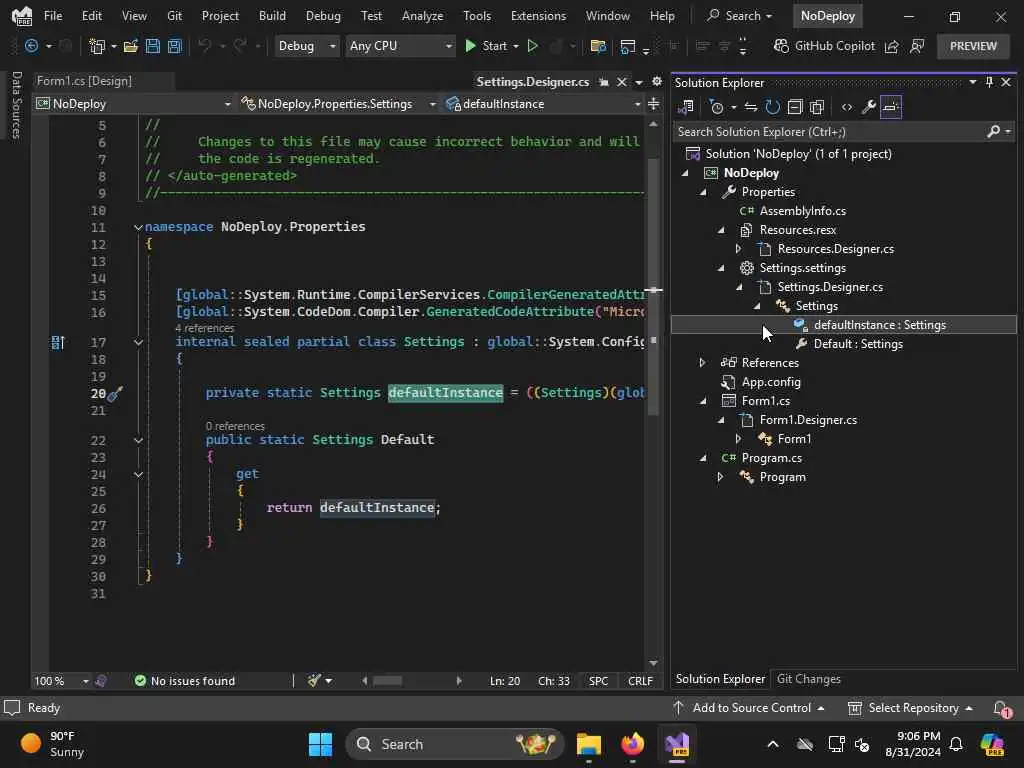Click the Collapse All icon in Solution Explorer
Viewport: 1024px width, 768px height.
coord(795,107)
